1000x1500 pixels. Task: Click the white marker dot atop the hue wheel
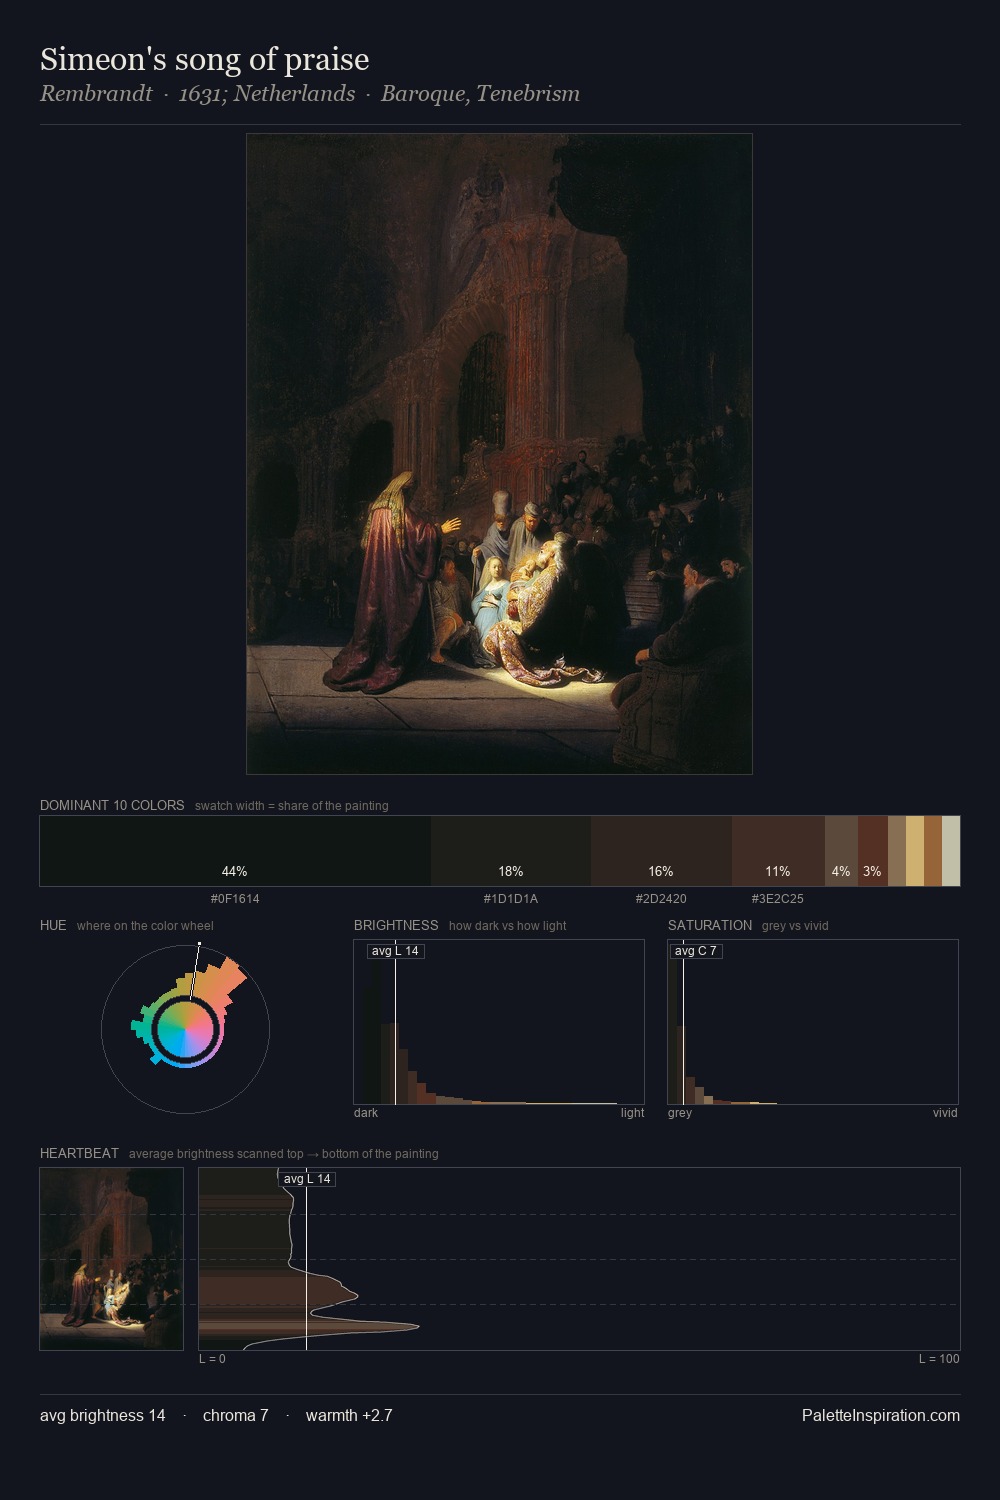(x=199, y=943)
